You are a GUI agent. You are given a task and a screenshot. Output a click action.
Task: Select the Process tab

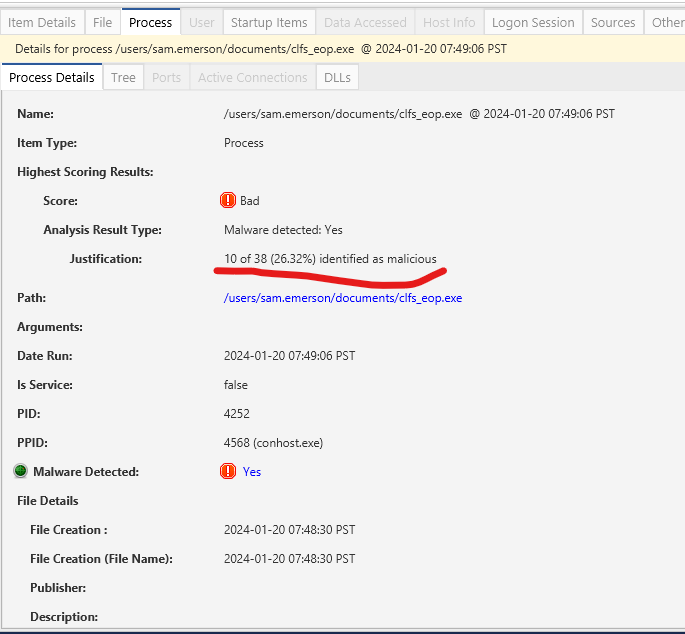point(151,22)
